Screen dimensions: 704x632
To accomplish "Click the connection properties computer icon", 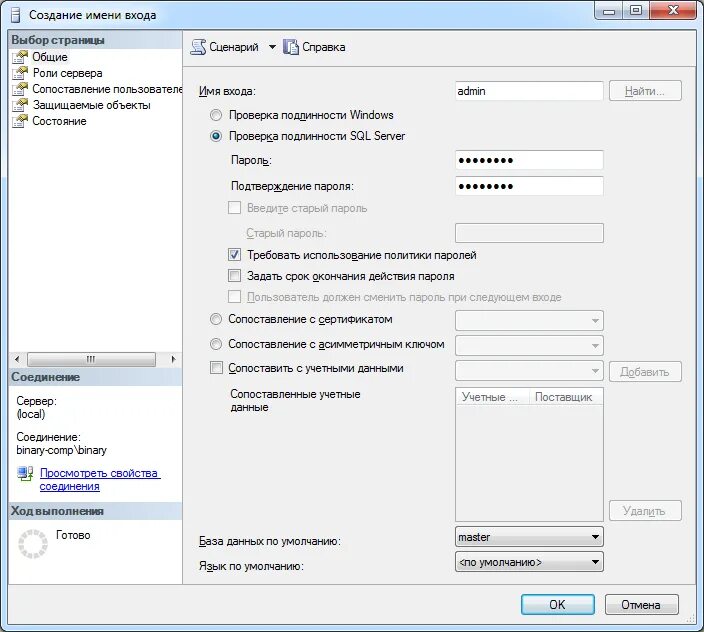I will [x=26, y=474].
